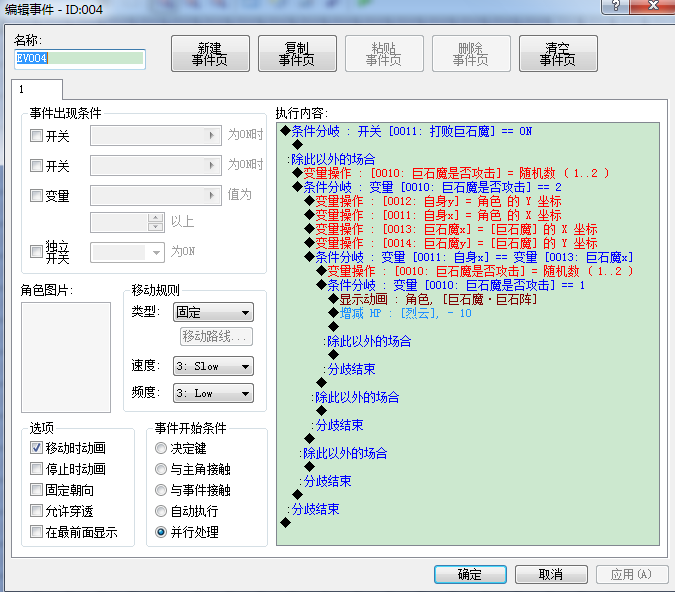Select line 条件分歧: 开关 [0011: 打败巨石魔] == ON
This screenshot has width=675, height=592.
click(x=406, y=131)
